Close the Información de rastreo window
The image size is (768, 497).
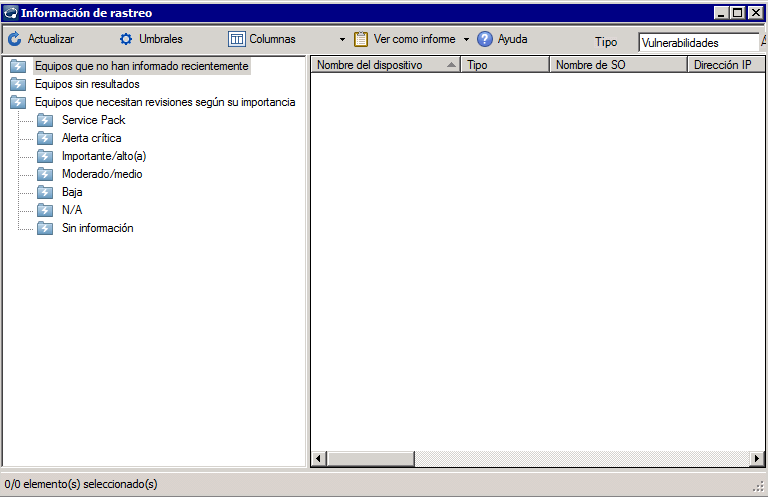756,13
